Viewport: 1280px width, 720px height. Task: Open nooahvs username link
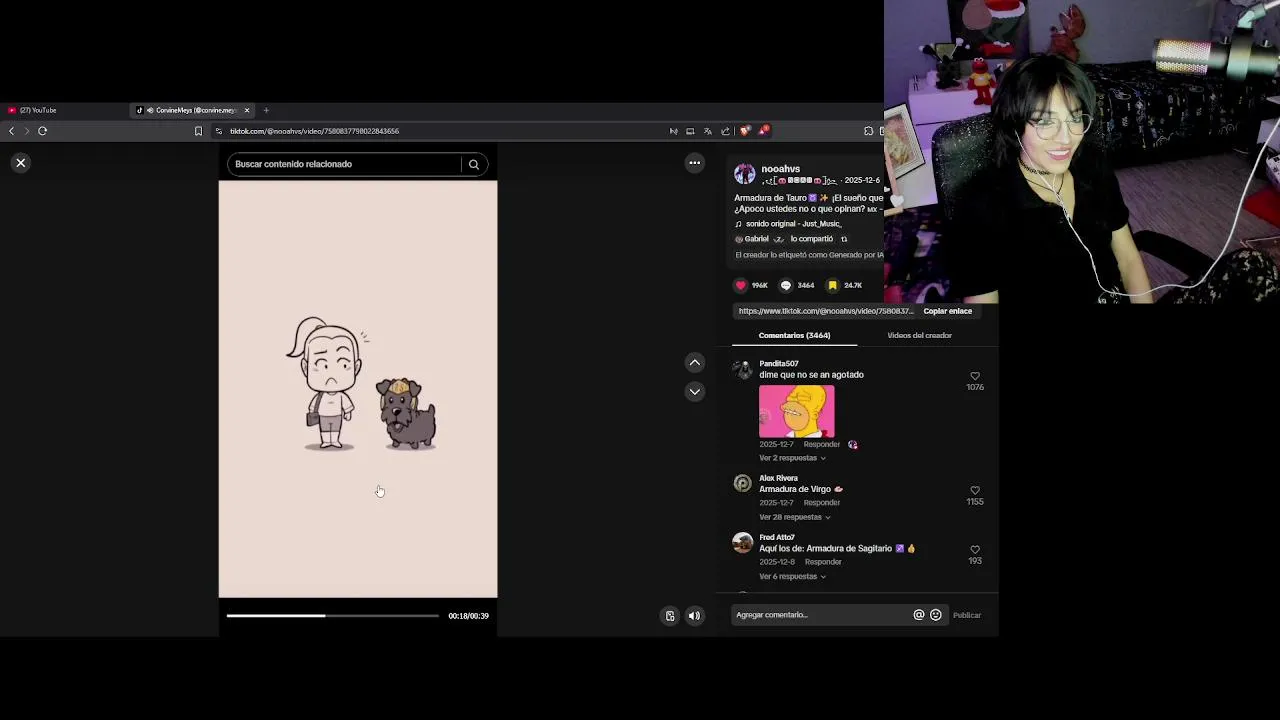click(x=780, y=169)
